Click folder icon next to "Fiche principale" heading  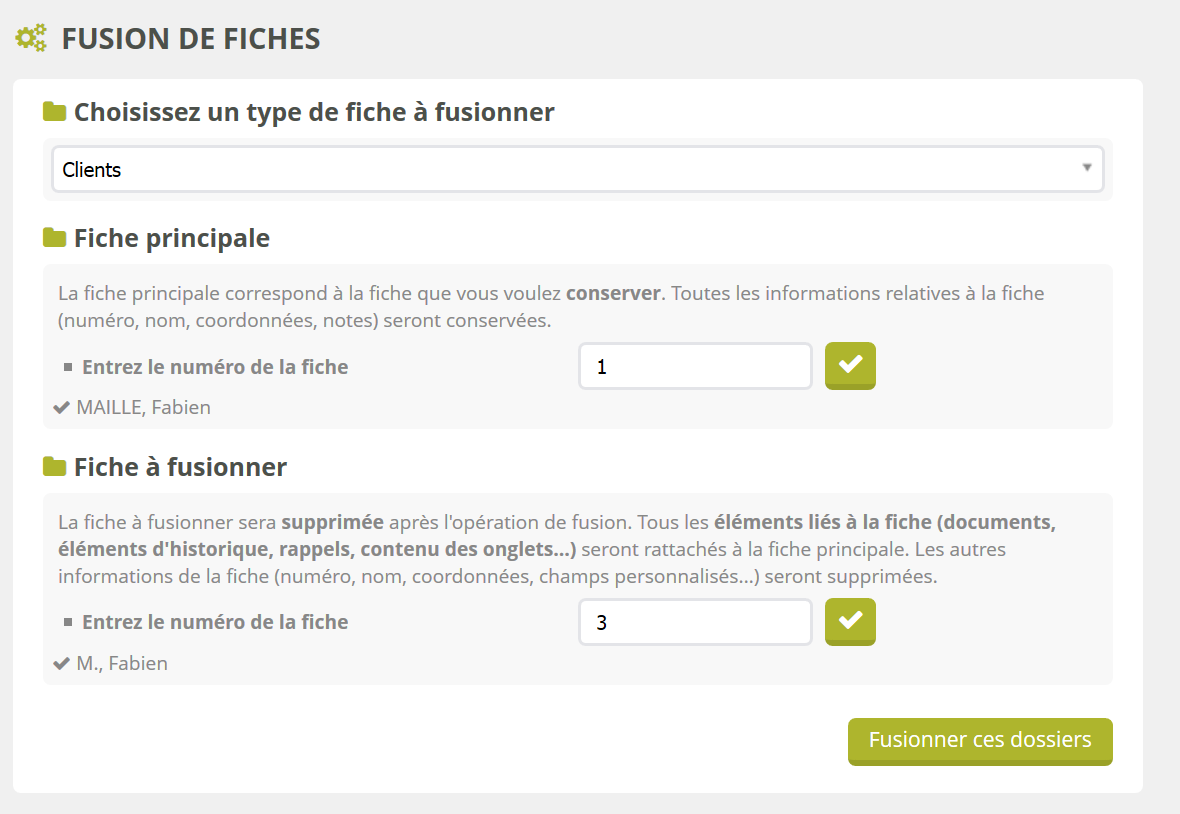point(54,238)
